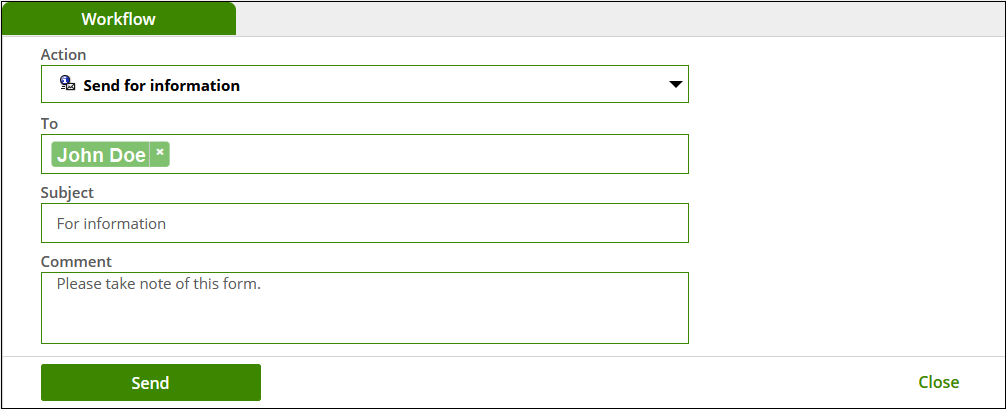Click the green Send button
The width and height of the screenshot is (1006, 409).
pos(151,382)
